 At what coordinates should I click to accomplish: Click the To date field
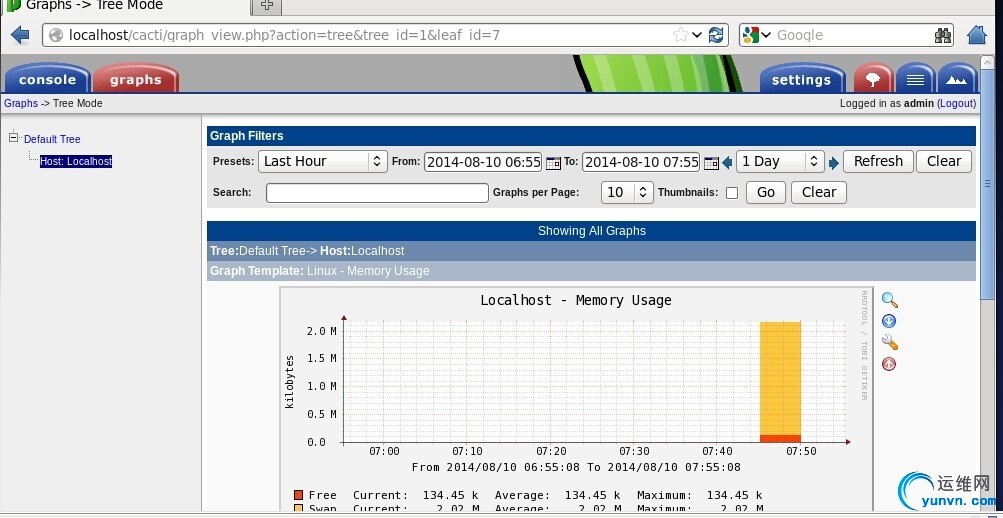click(x=640, y=162)
